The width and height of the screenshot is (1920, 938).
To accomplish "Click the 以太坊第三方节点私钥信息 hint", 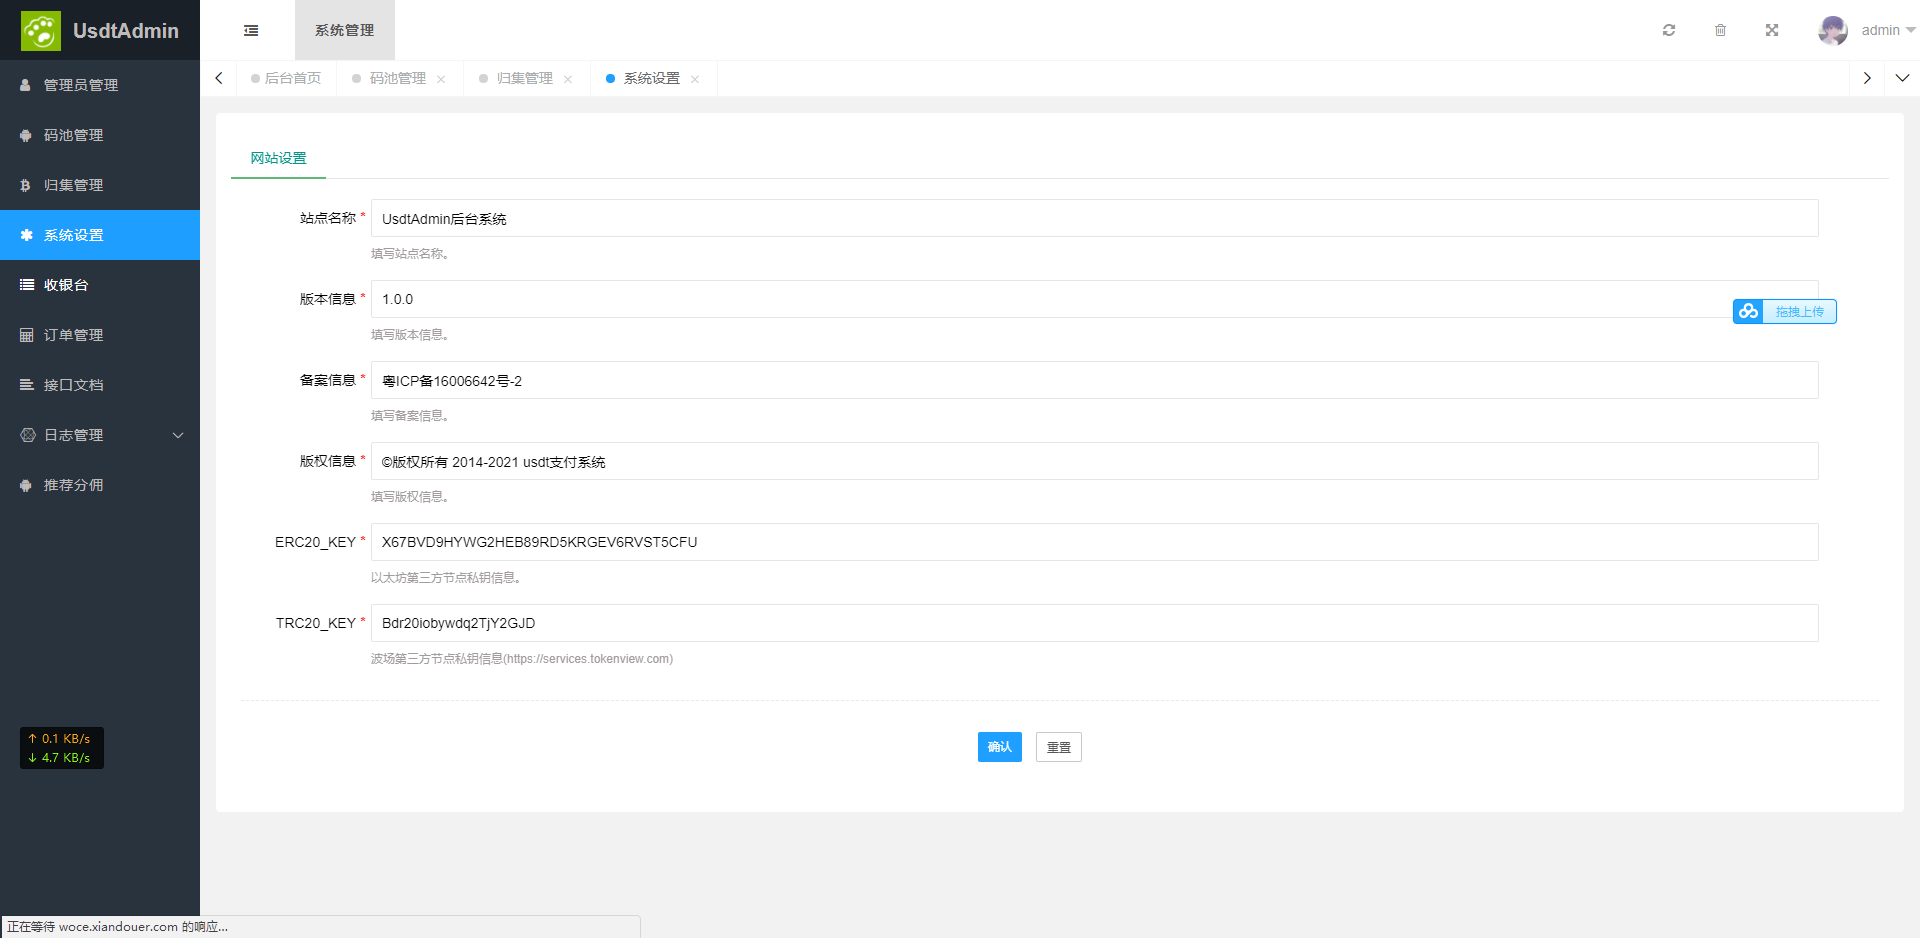I will pos(446,578).
